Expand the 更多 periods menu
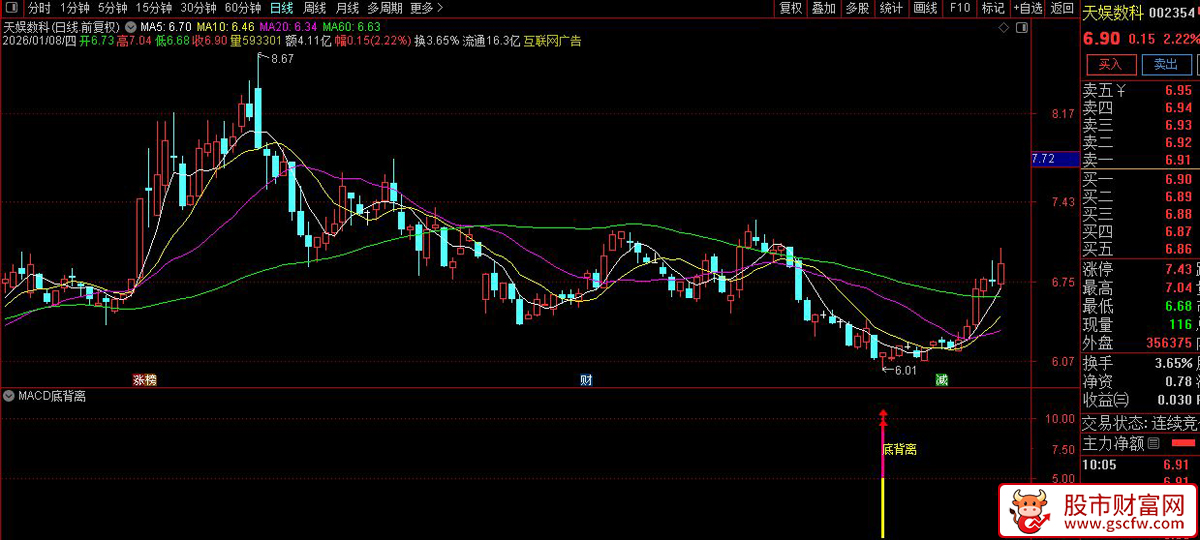The height and width of the screenshot is (540, 1200). [x=426, y=8]
